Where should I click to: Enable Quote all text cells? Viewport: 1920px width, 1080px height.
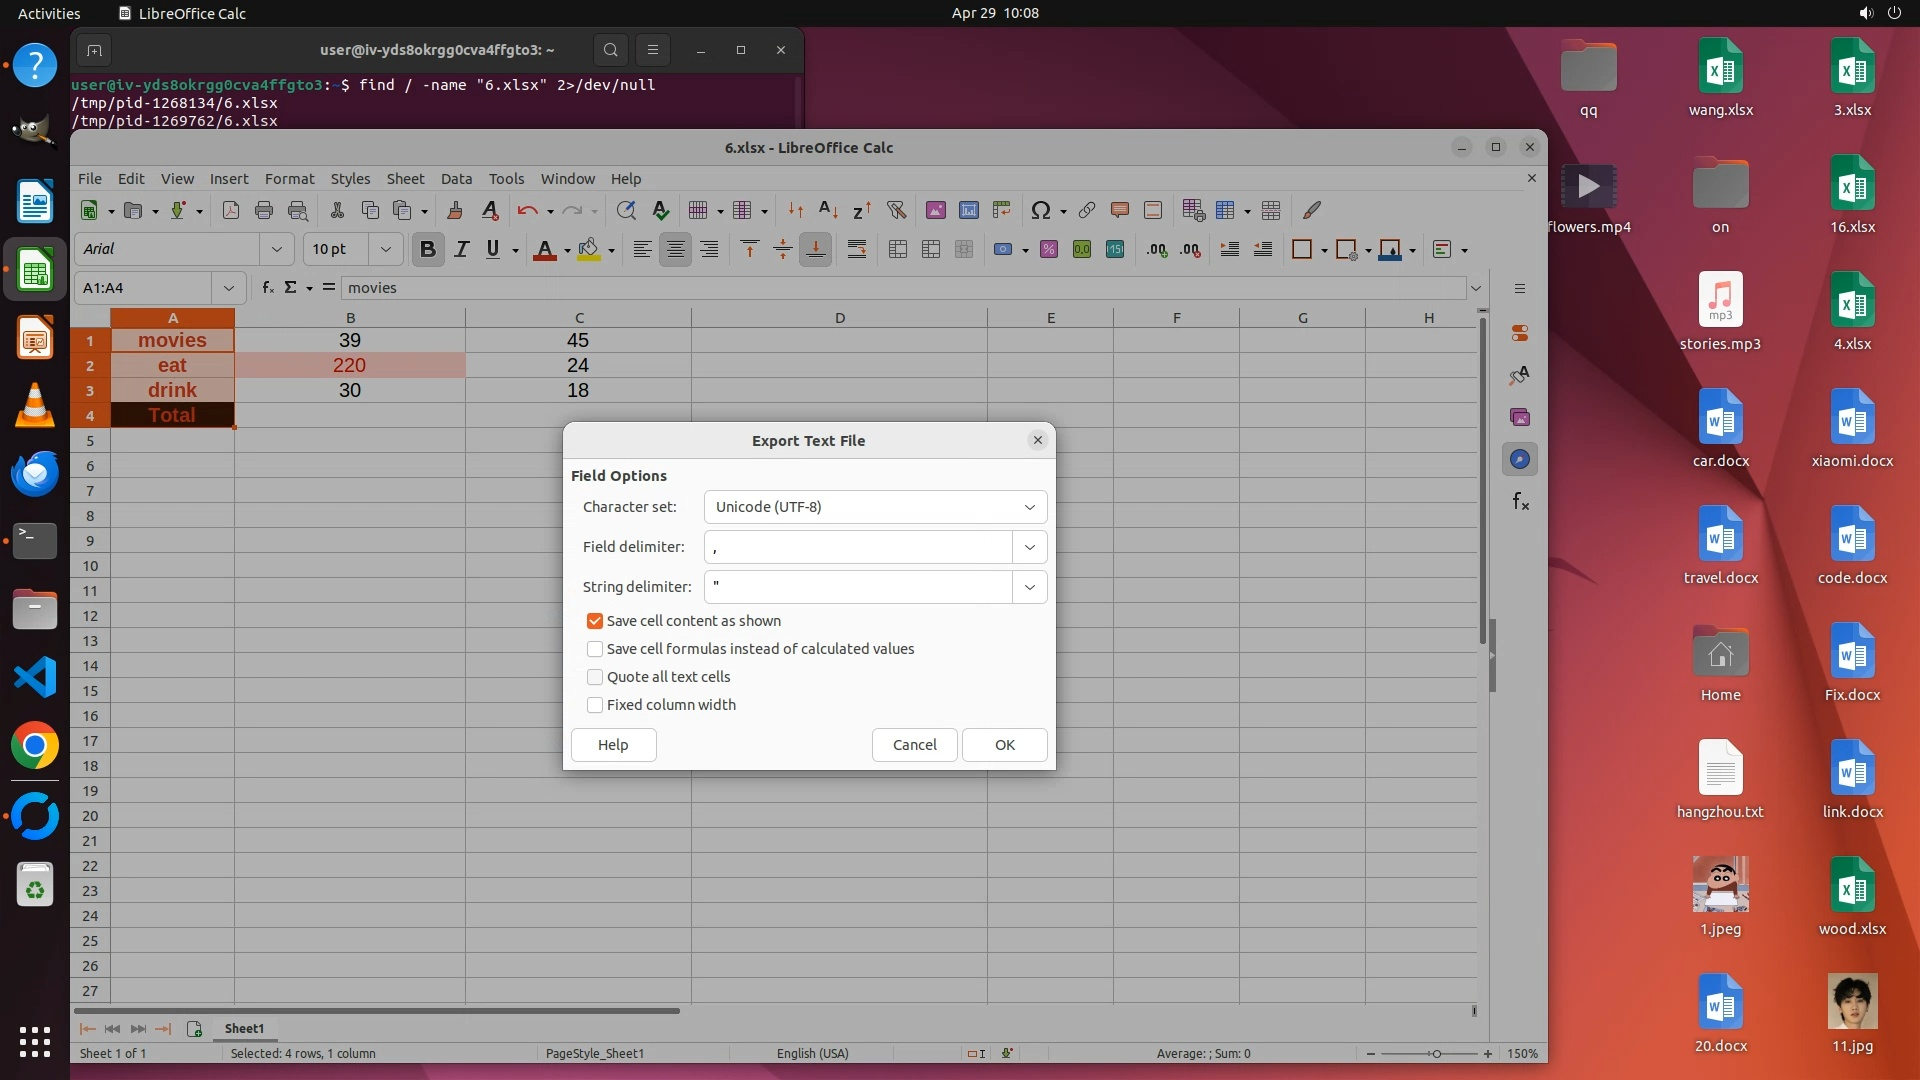click(x=595, y=677)
